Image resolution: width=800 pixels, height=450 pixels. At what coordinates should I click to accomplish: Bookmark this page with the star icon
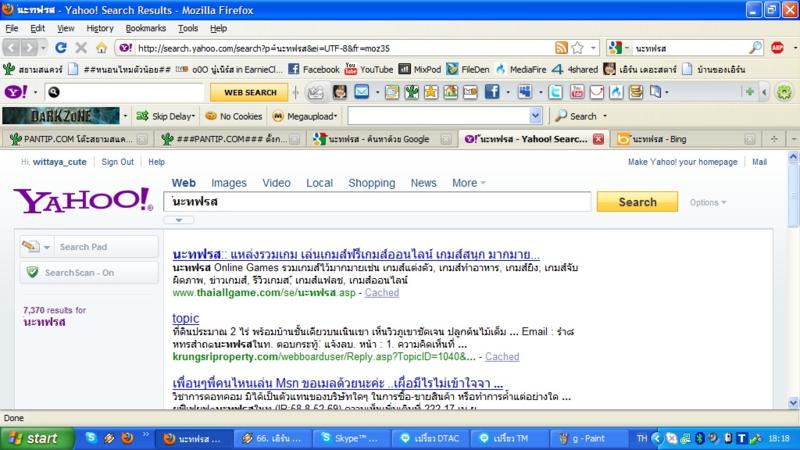[578, 48]
